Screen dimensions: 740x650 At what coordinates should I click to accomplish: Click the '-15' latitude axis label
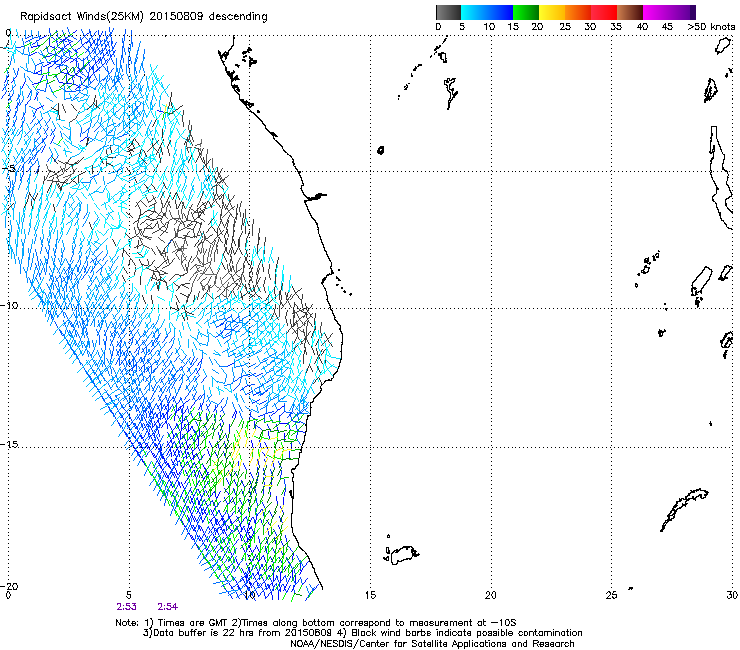tap(9, 445)
